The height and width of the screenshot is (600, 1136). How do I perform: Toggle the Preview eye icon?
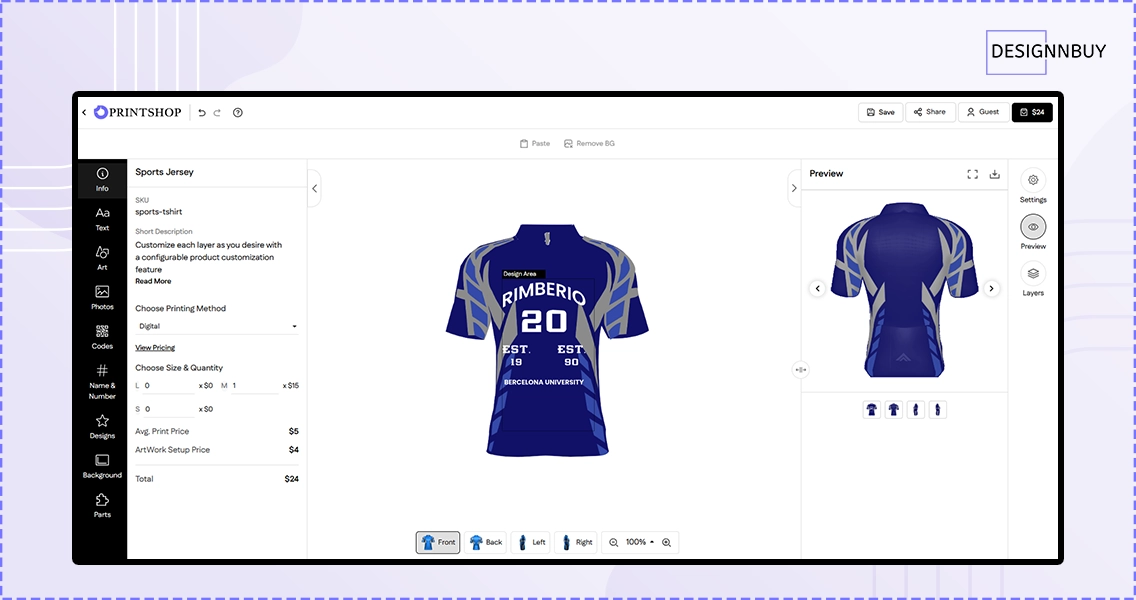(x=1033, y=227)
